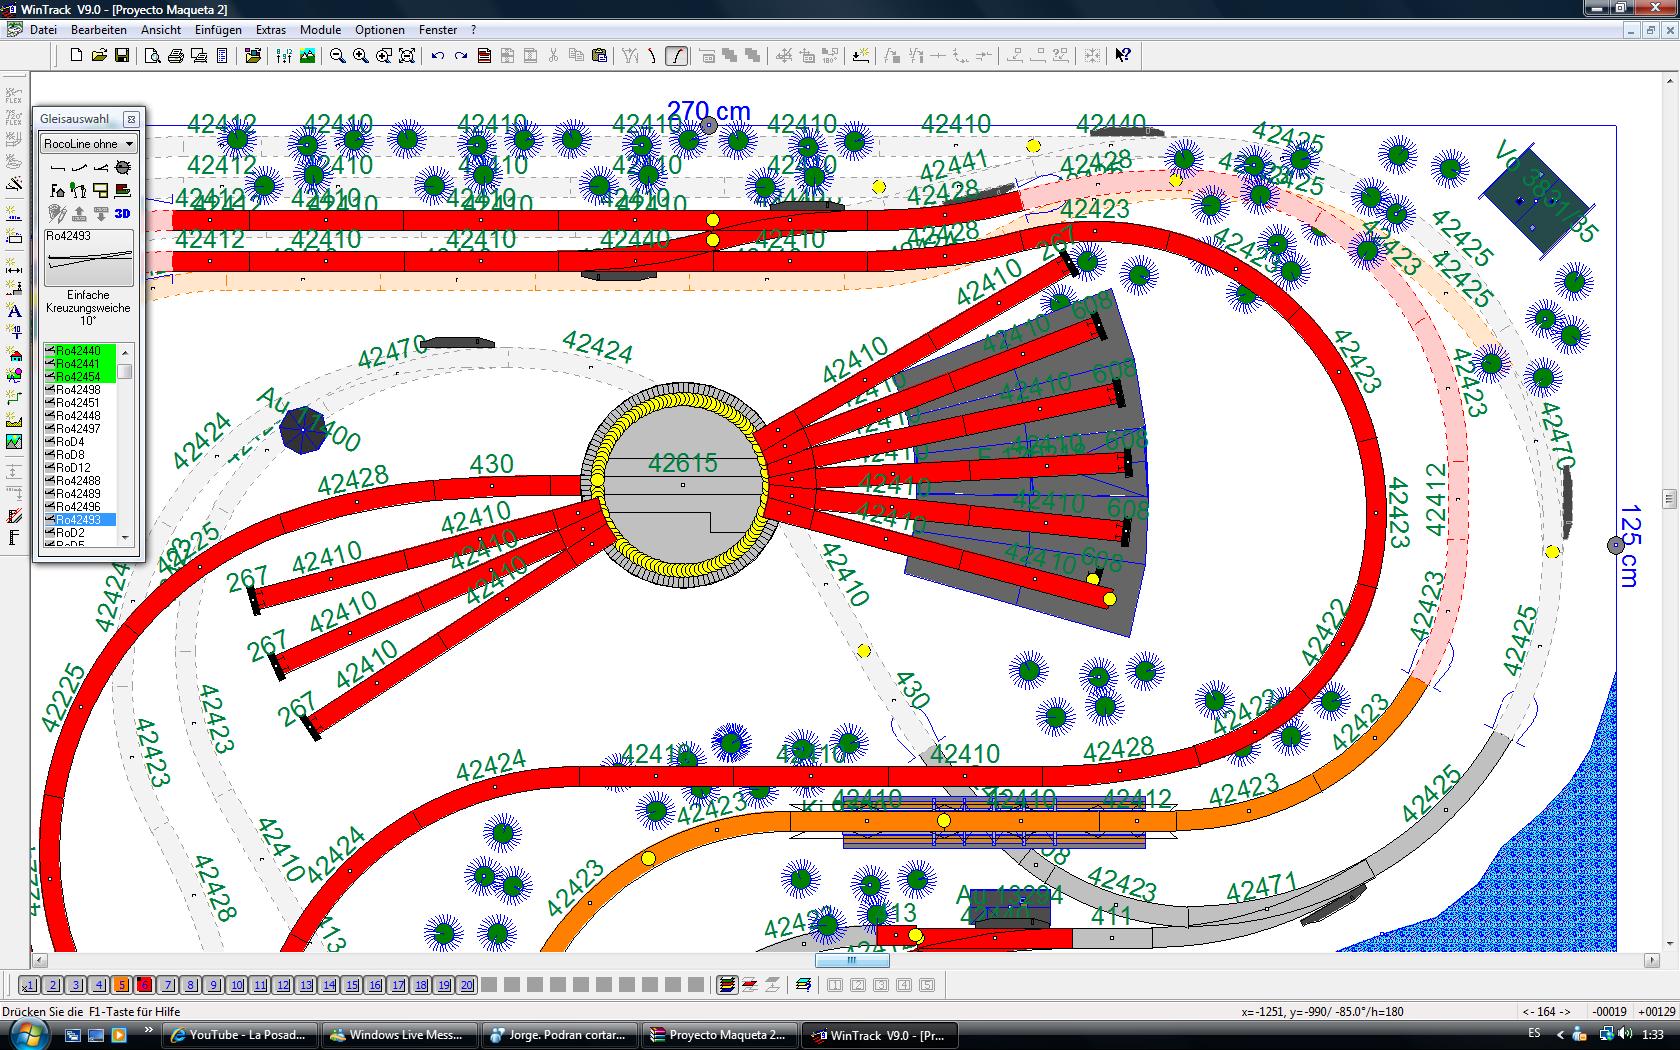Zoom out with the minus magnifier
Viewport: 1680px width, 1050px height.
pos(338,56)
